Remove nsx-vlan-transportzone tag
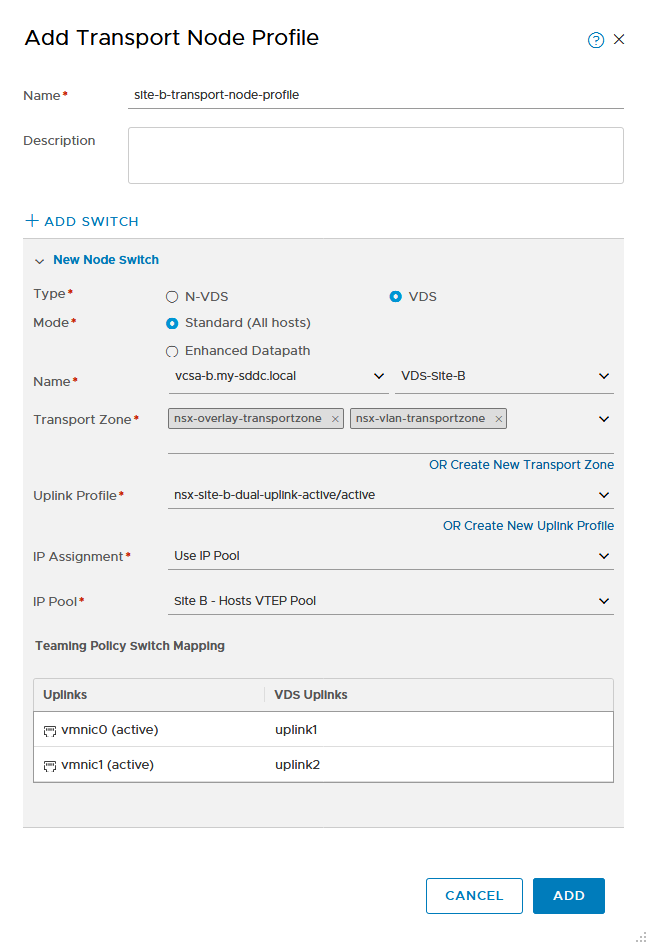The image size is (647, 943). [x=498, y=419]
